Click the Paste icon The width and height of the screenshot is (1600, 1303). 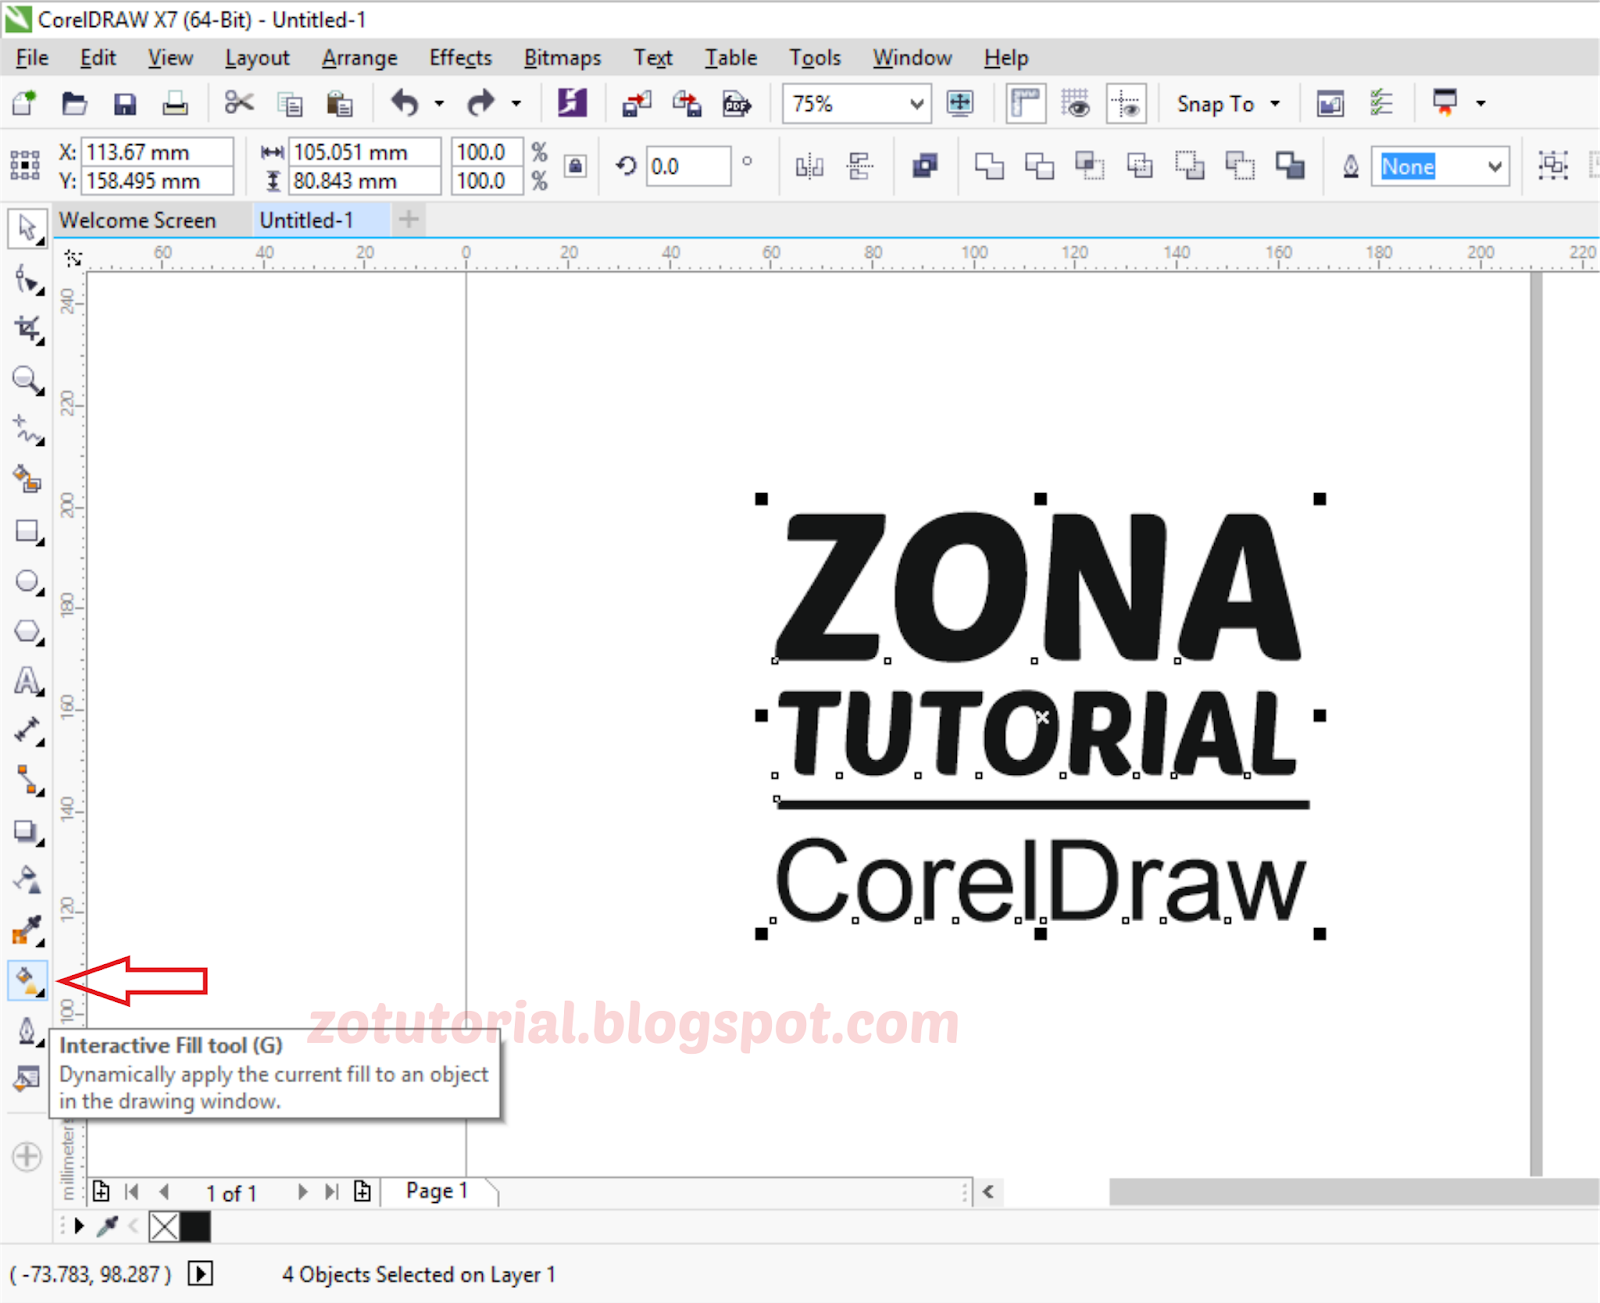pyautogui.click(x=340, y=104)
